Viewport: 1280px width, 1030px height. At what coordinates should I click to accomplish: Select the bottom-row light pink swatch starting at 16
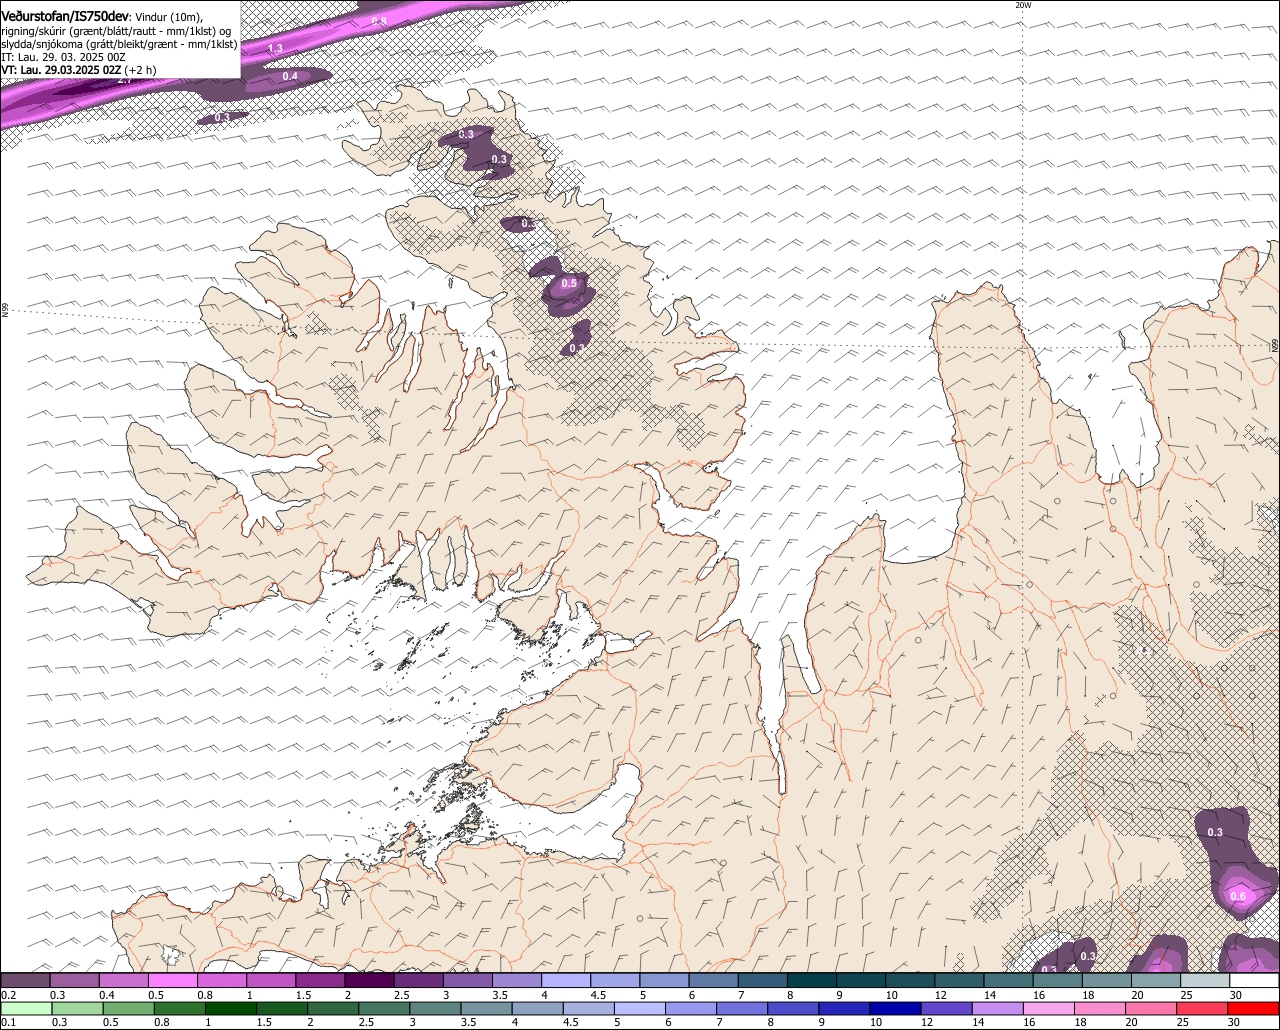[x=1050, y=1008]
